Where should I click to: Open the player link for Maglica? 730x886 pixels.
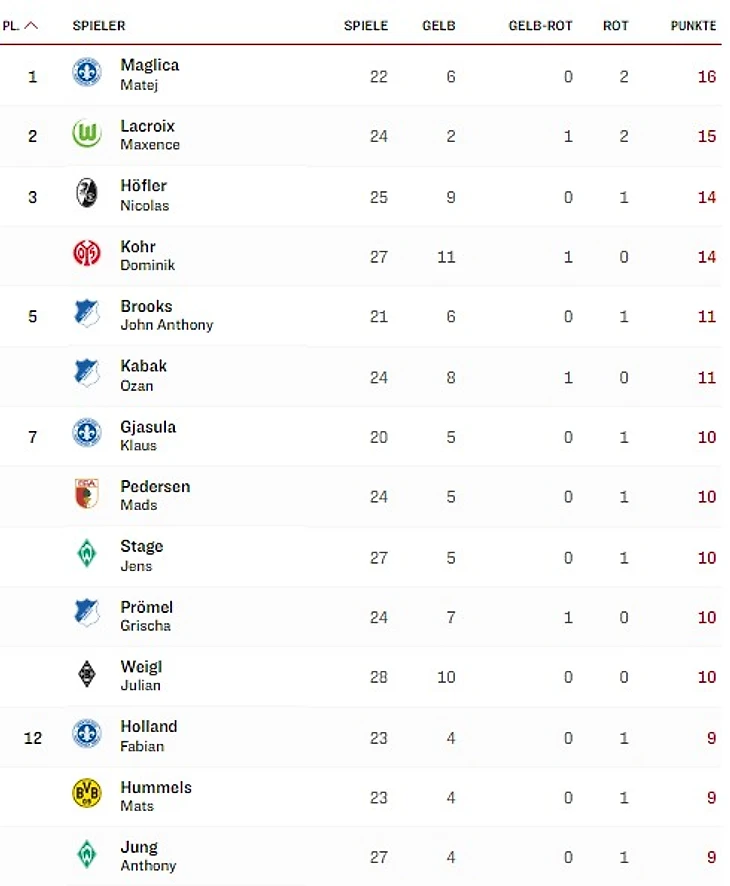click(x=149, y=66)
